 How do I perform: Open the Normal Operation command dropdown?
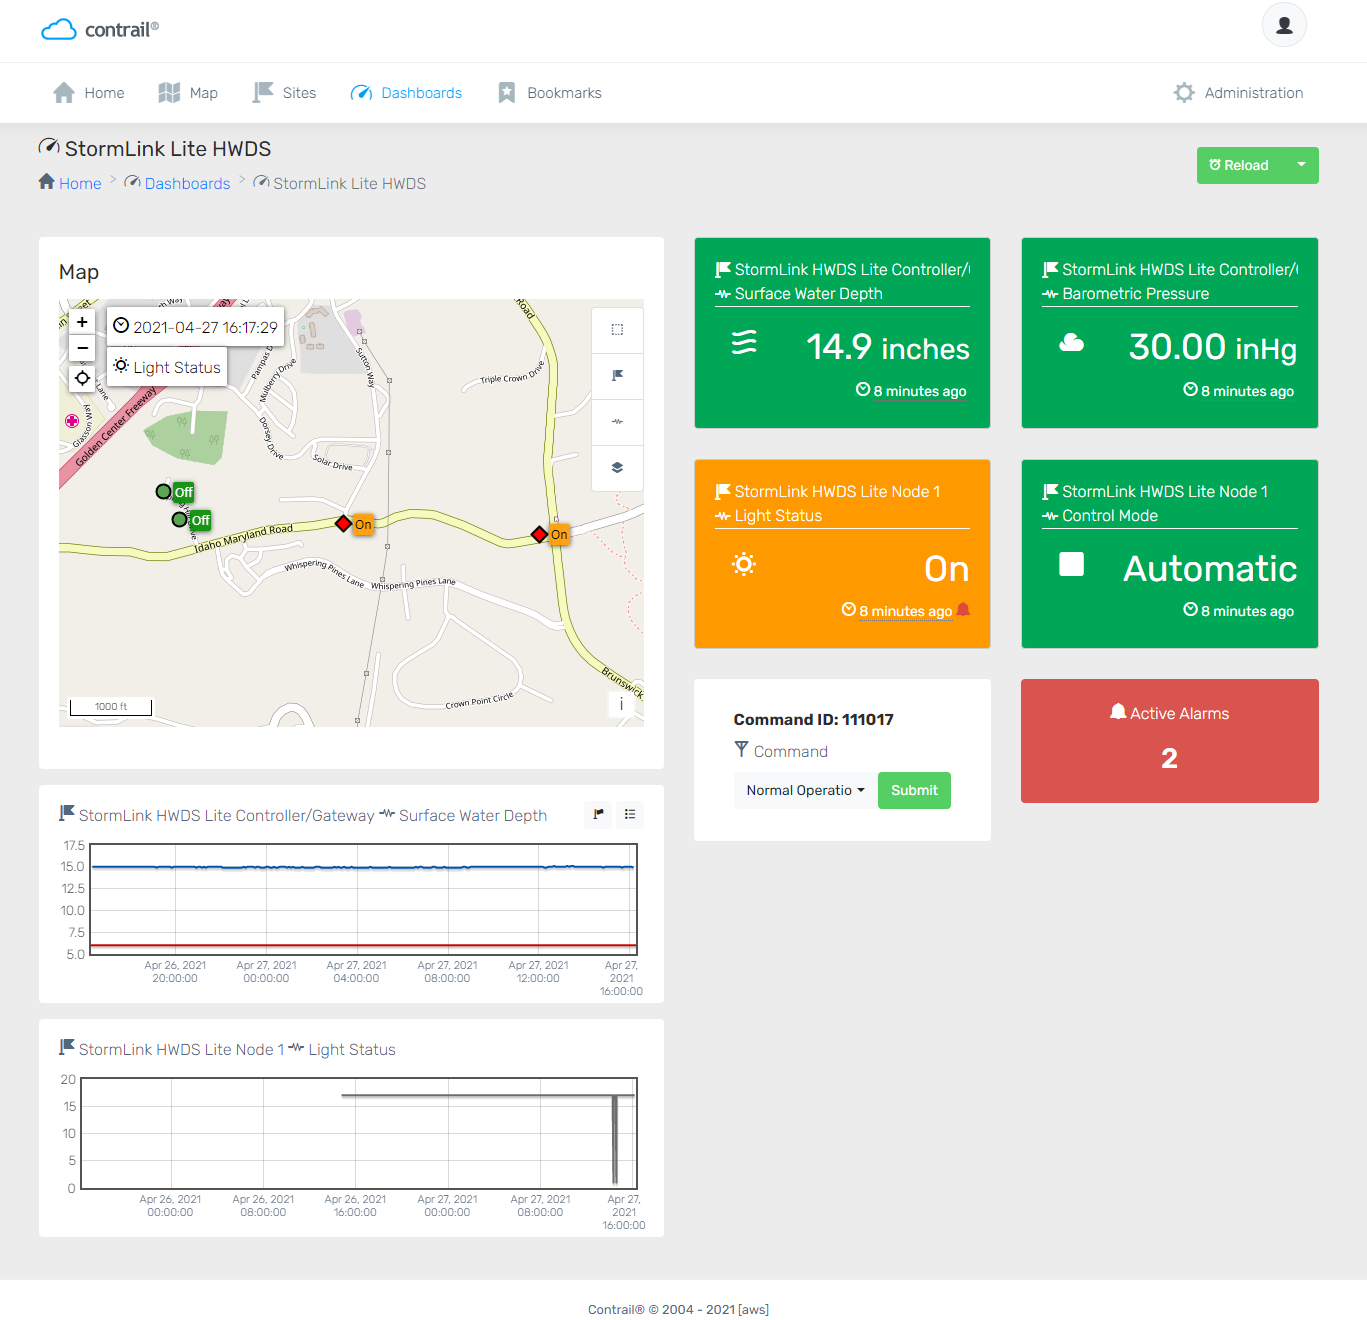point(805,790)
